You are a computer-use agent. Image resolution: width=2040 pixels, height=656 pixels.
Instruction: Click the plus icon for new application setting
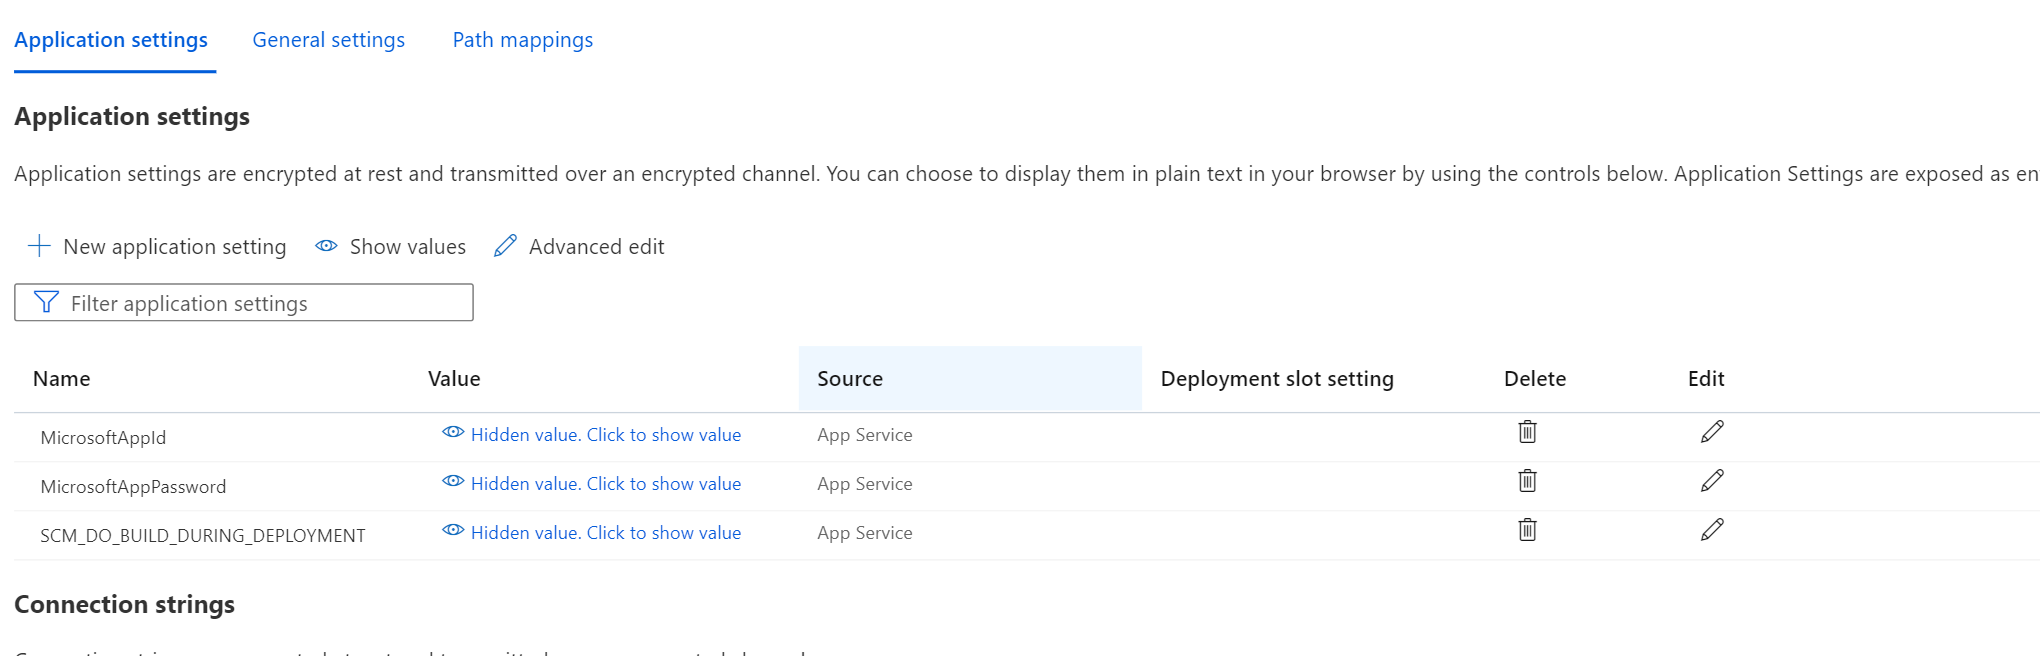(40, 246)
